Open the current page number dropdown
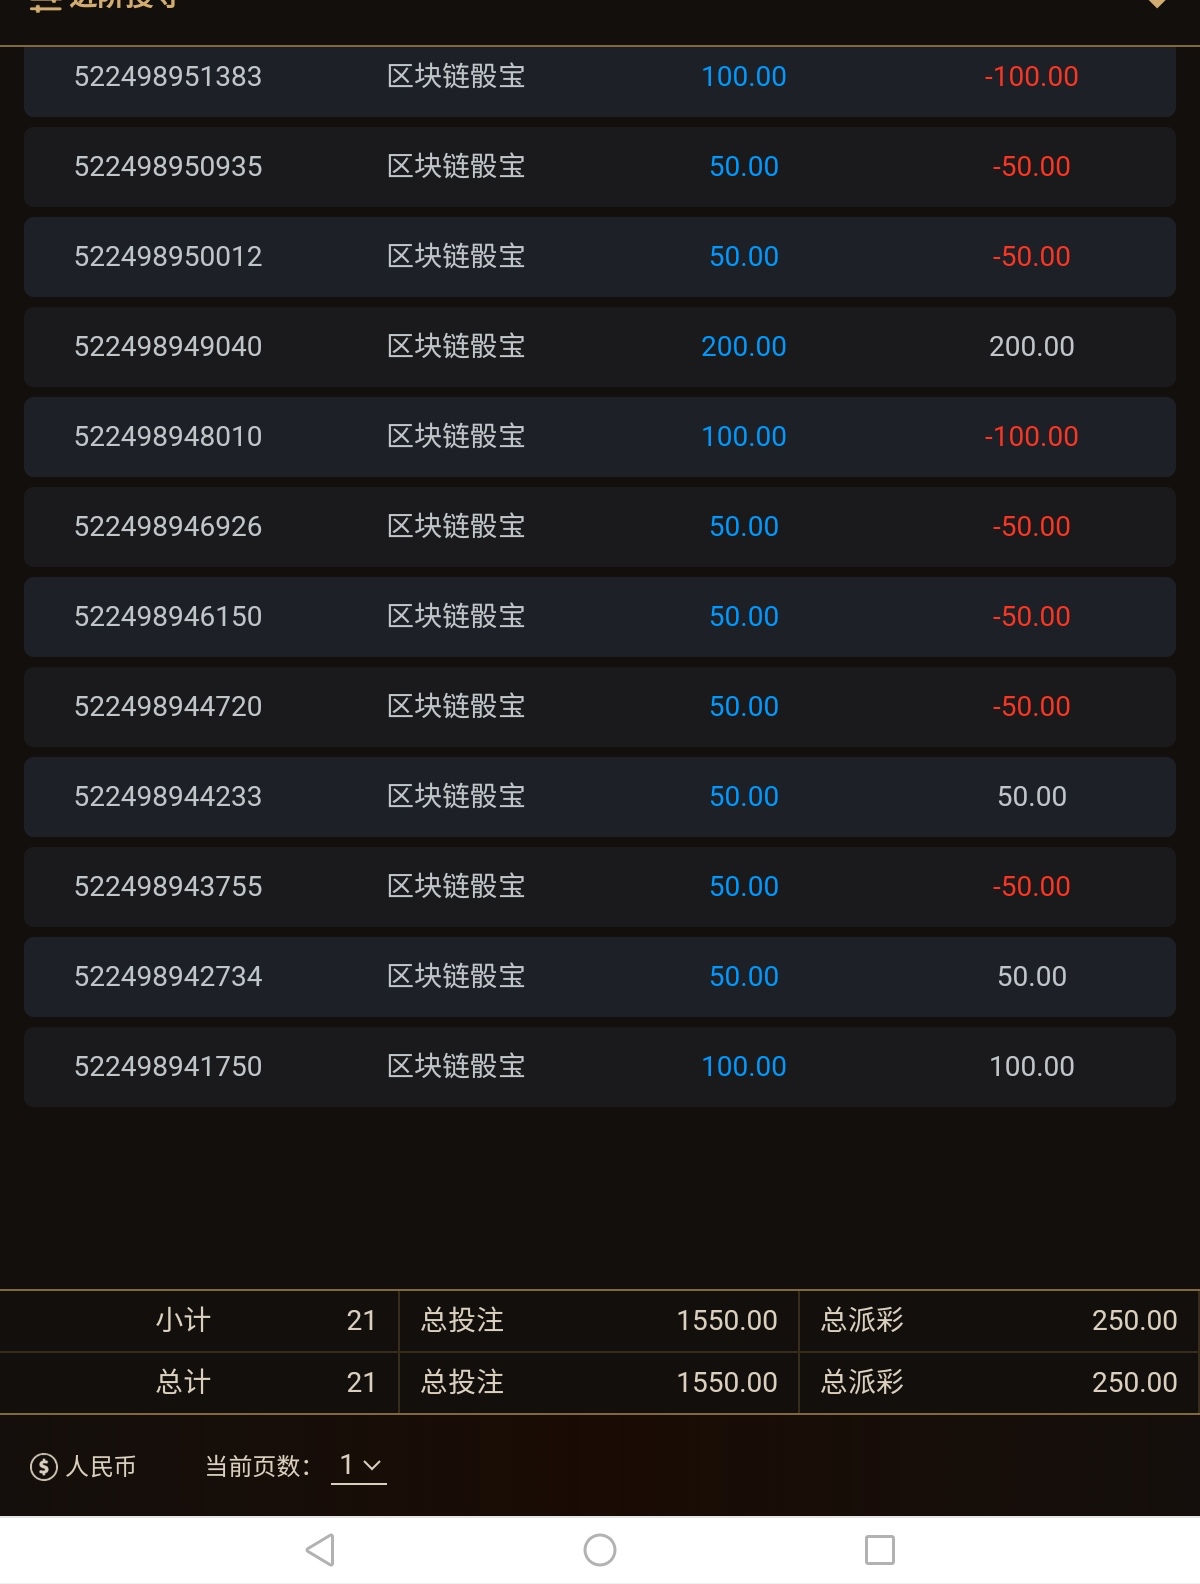The height and width of the screenshot is (1584, 1200). [359, 1465]
